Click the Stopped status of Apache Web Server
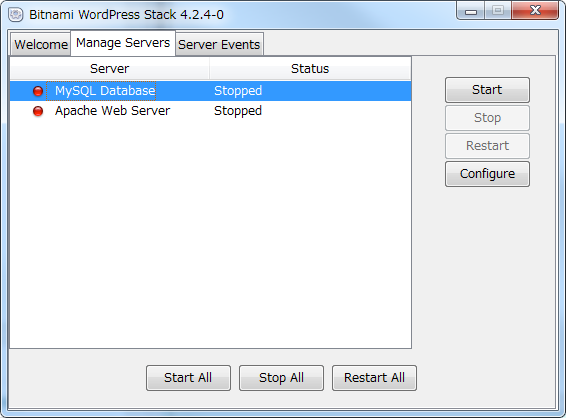566x418 pixels. [x=238, y=111]
